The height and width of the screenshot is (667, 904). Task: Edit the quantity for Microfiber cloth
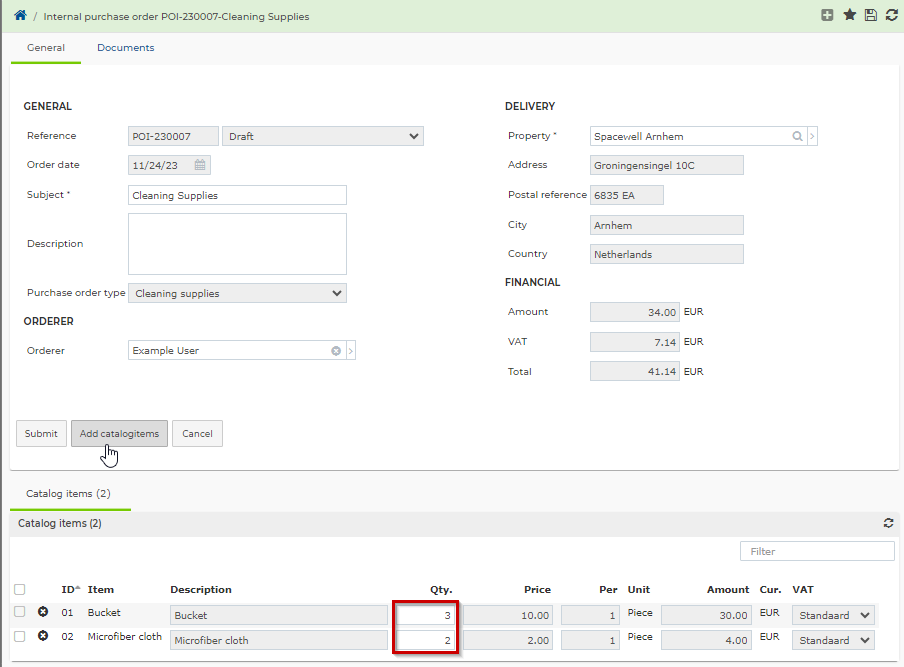[x=425, y=640]
